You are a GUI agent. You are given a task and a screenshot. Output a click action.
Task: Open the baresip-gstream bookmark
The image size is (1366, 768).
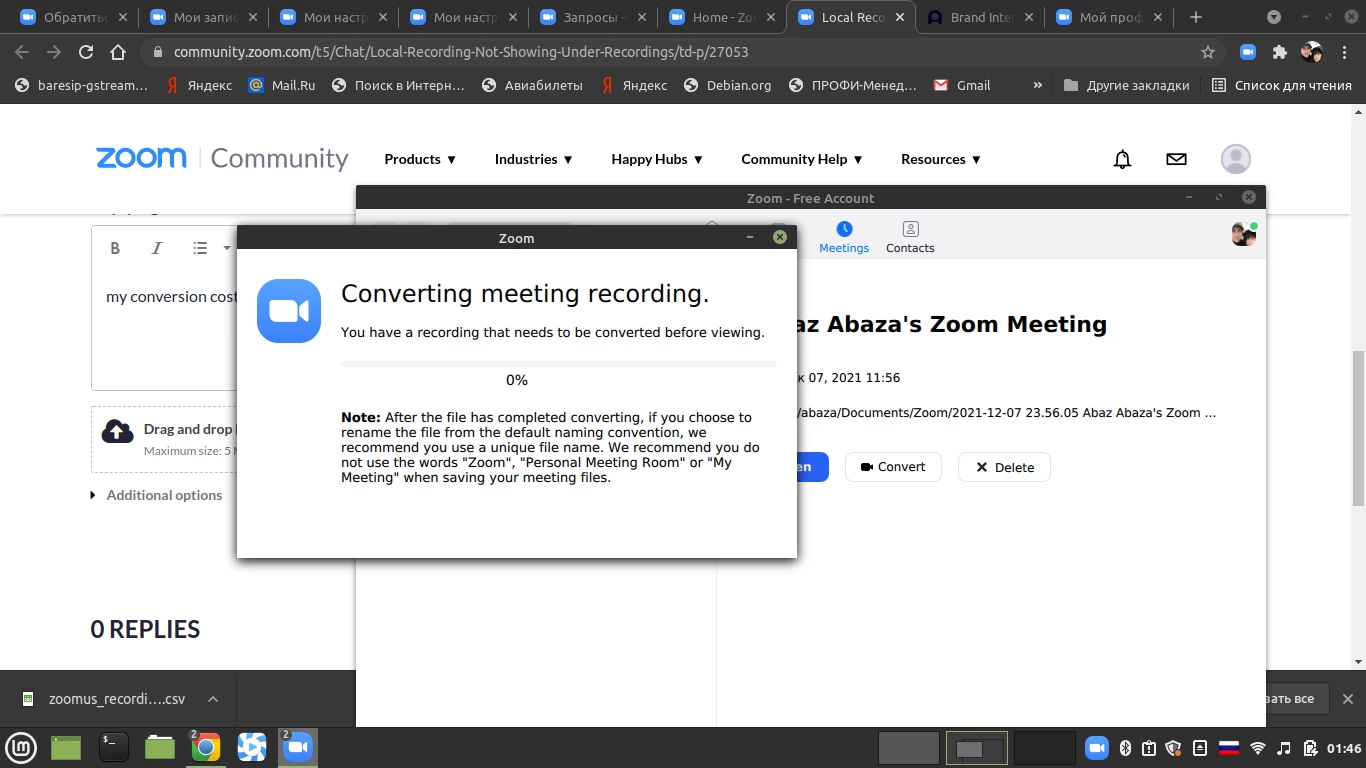pyautogui.click(x=81, y=85)
